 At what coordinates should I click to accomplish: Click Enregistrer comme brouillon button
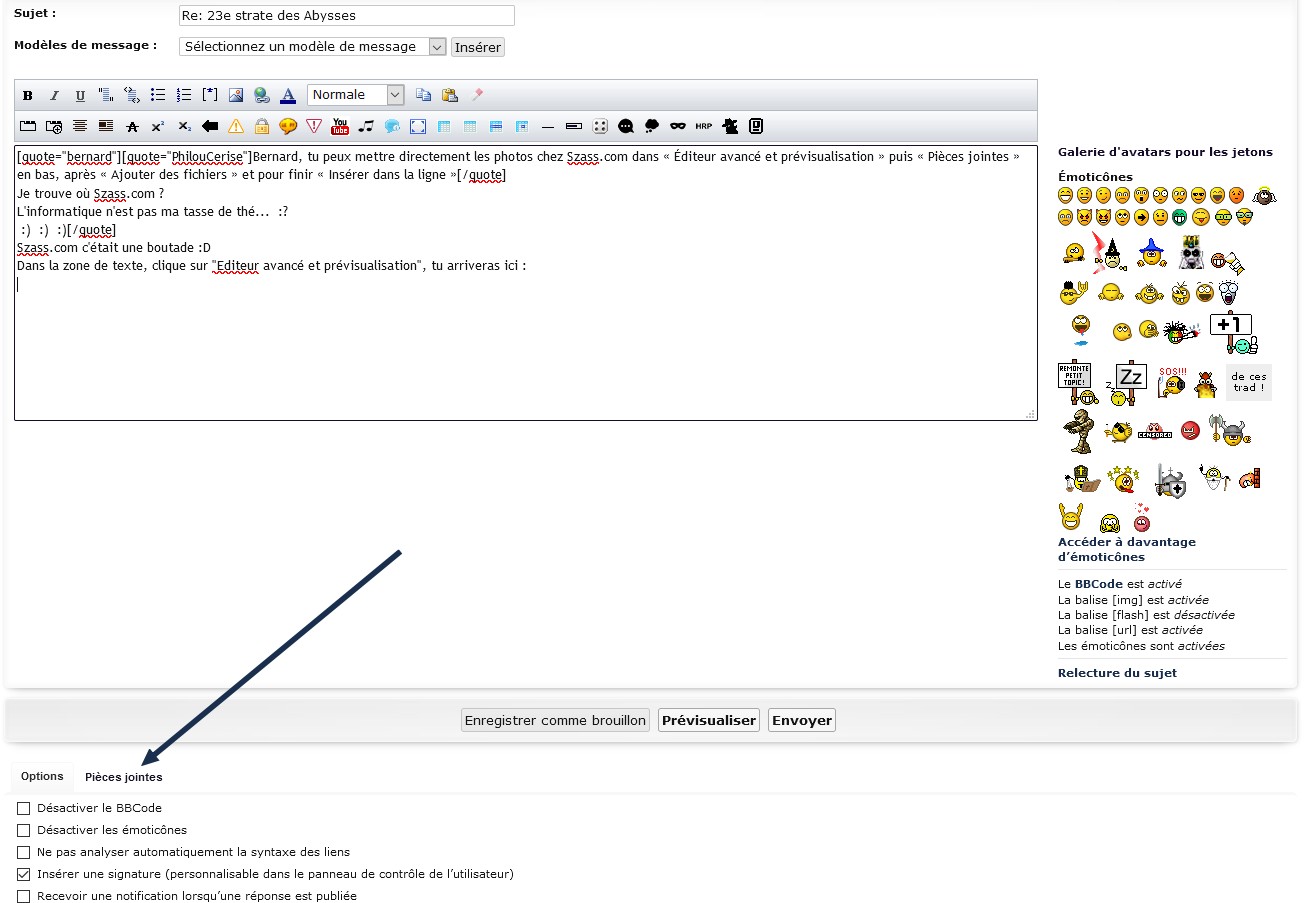tap(555, 720)
